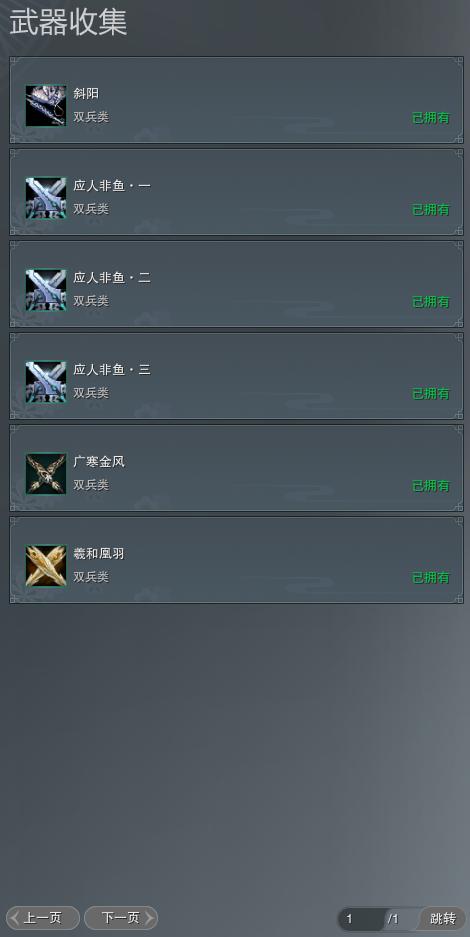
Task: Select the golden 羲和凰羽 weapon icon
Action: point(46,565)
